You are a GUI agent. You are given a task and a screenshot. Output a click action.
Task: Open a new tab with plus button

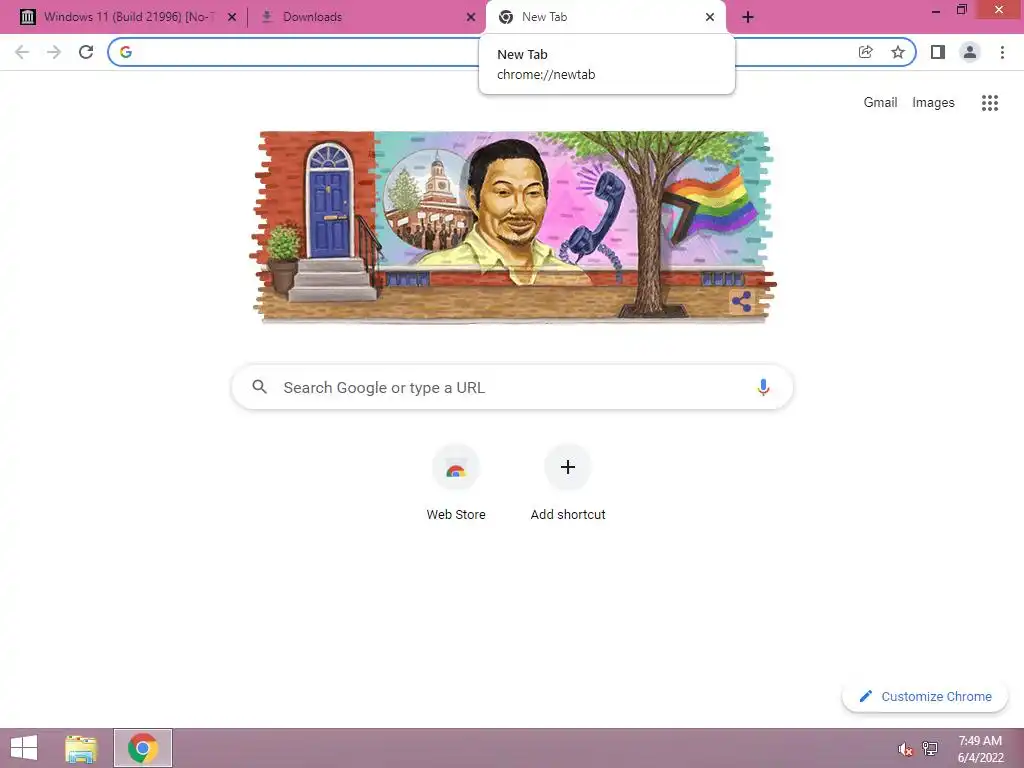pyautogui.click(x=748, y=17)
